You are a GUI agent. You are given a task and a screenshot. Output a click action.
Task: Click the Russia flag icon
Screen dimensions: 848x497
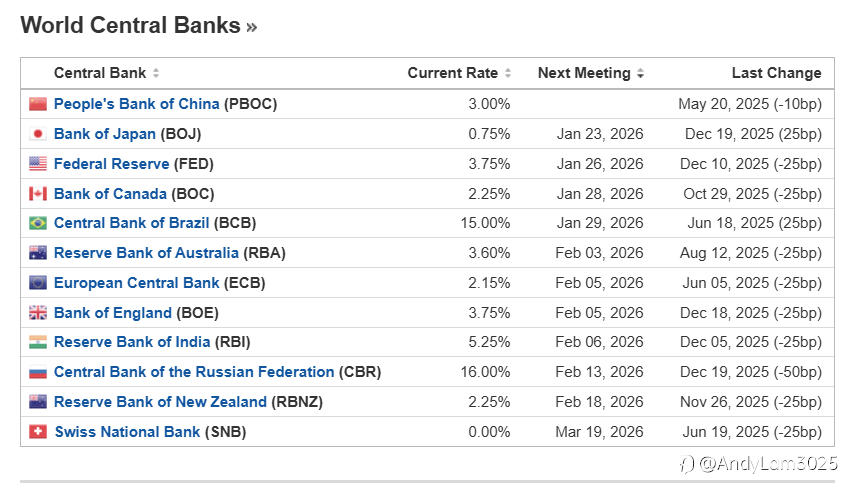tap(38, 372)
